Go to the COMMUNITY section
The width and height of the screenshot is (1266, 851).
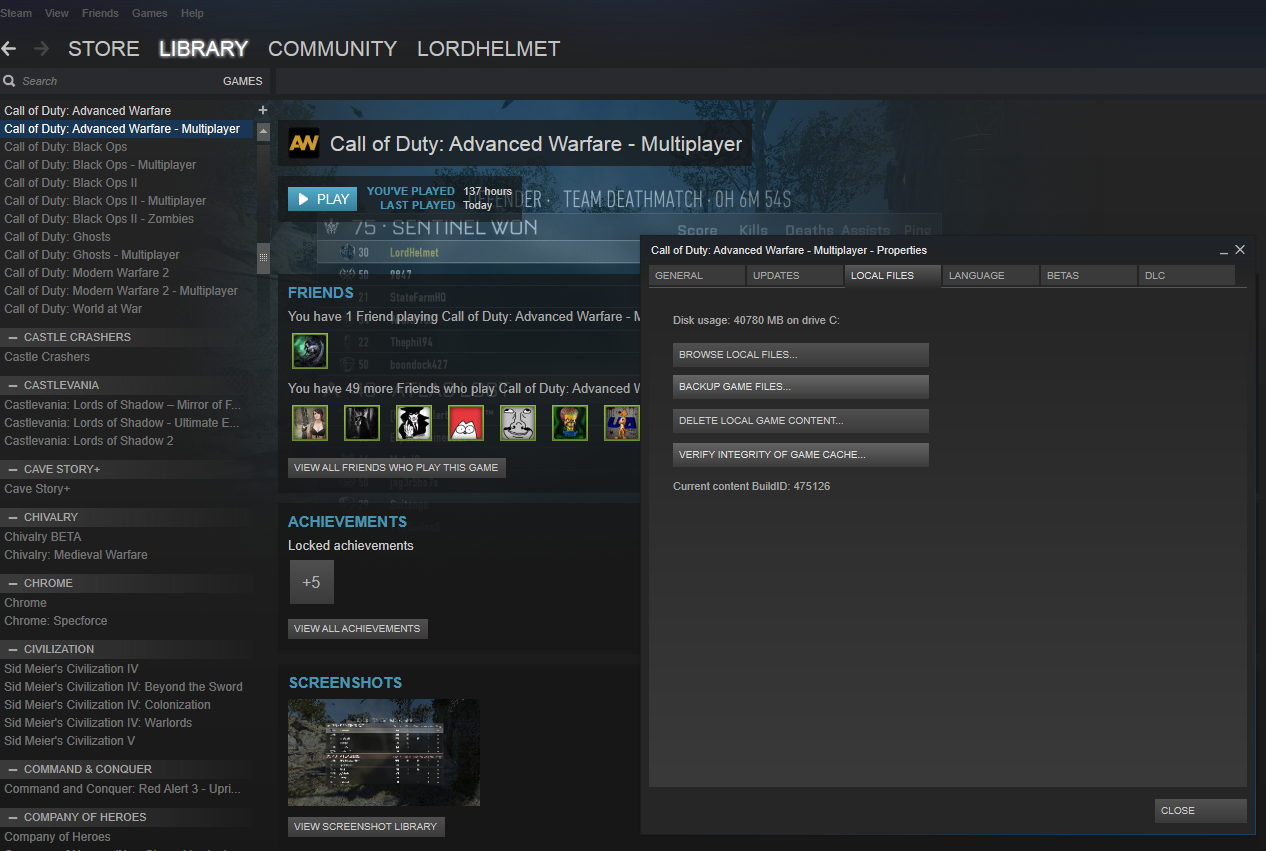click(332, 48)
